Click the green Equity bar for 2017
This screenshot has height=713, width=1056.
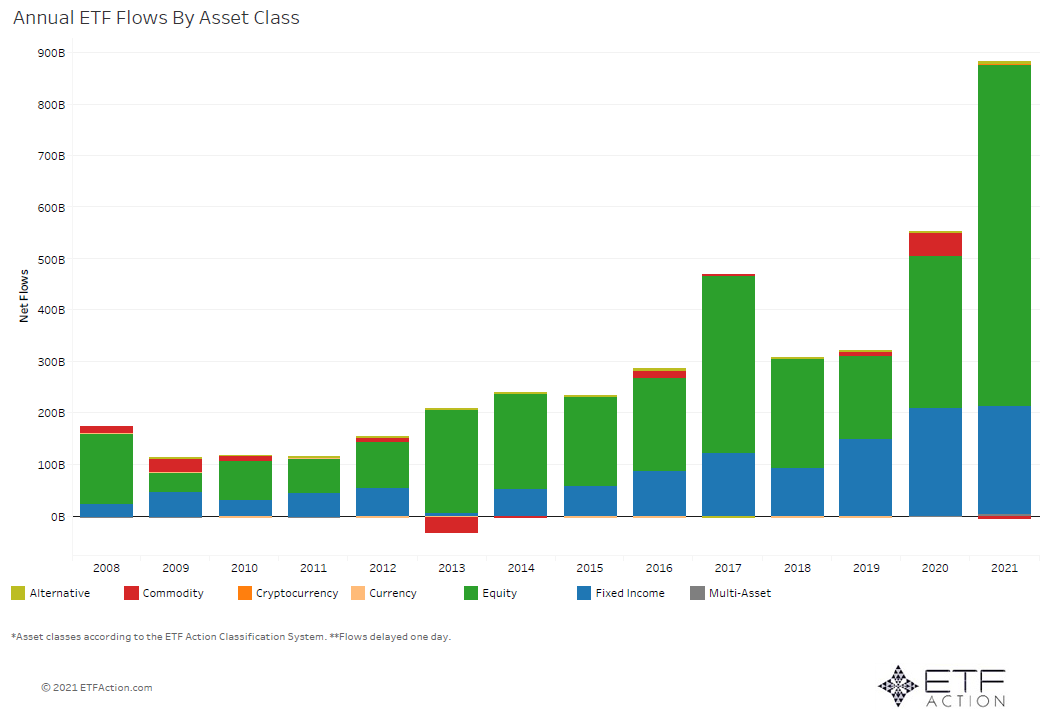coord(728,364)
